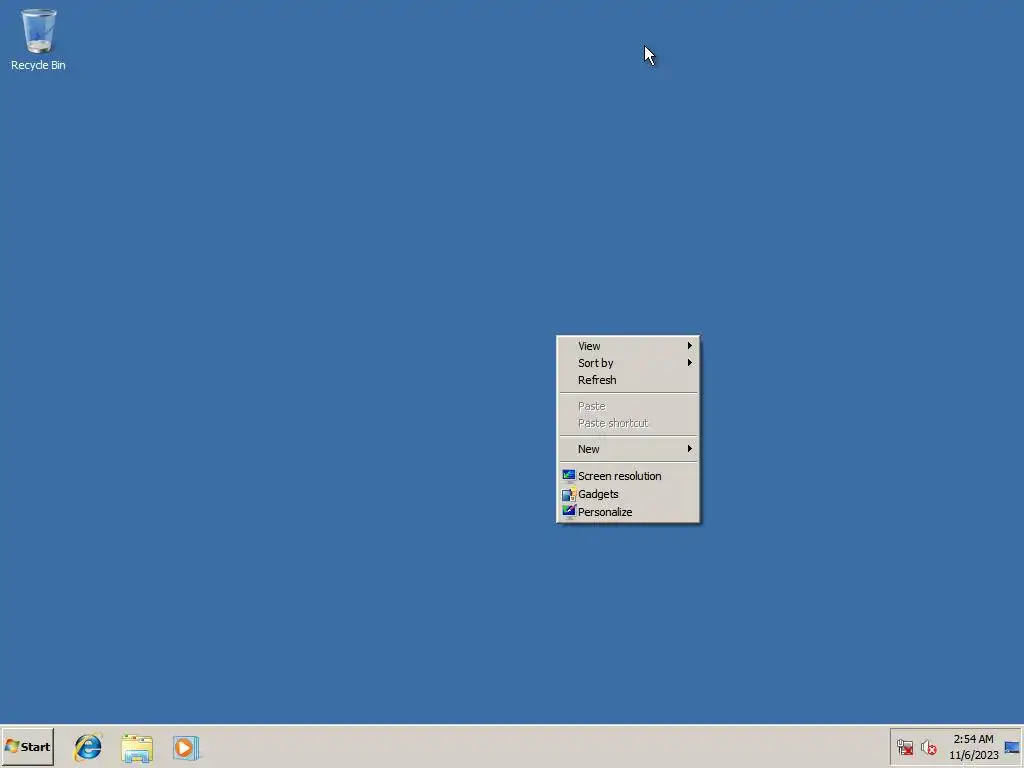Open the Recycle Bin desktop icon

38,39
